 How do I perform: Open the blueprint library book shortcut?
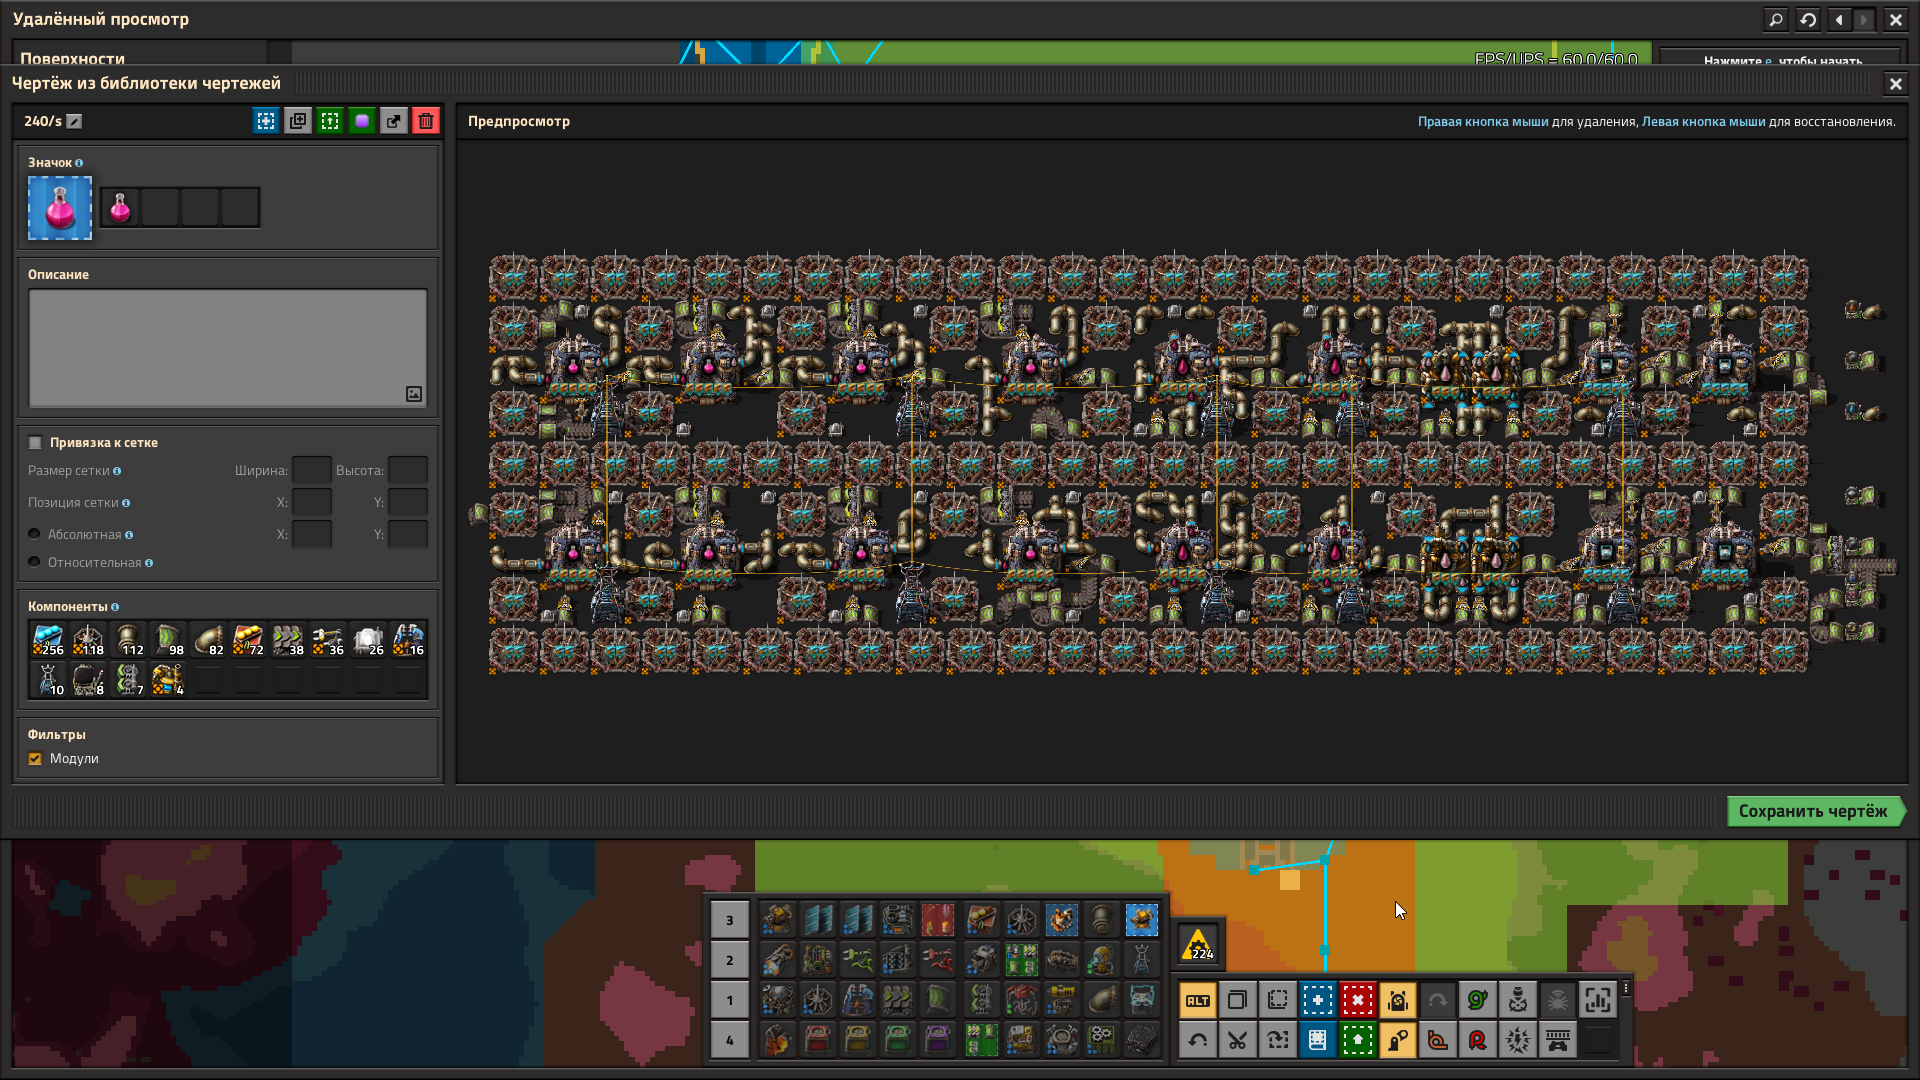[1317, 1040]
